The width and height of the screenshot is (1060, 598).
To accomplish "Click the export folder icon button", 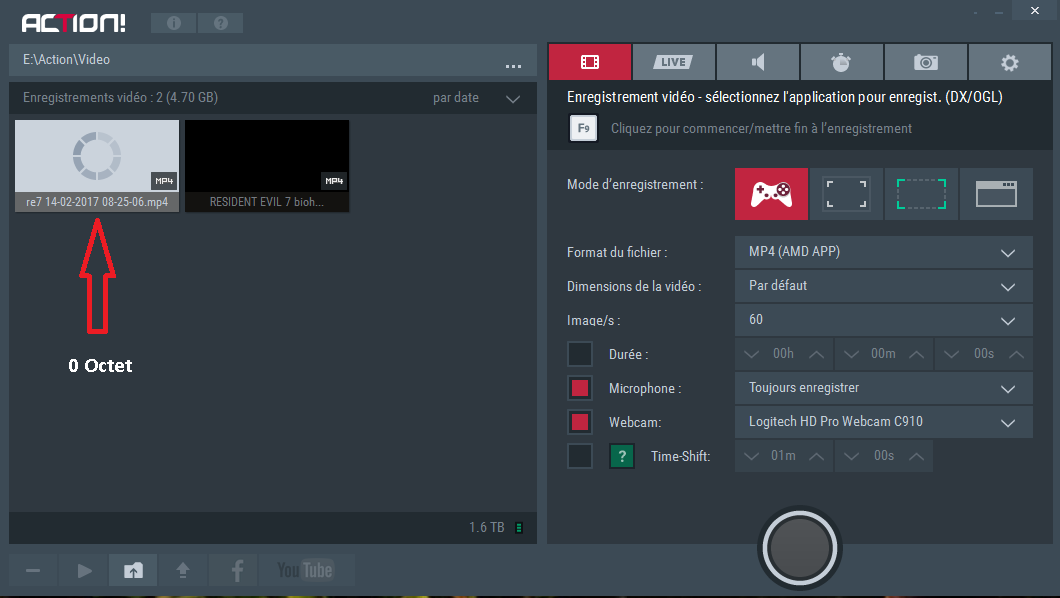I will [x=133, y=570].
